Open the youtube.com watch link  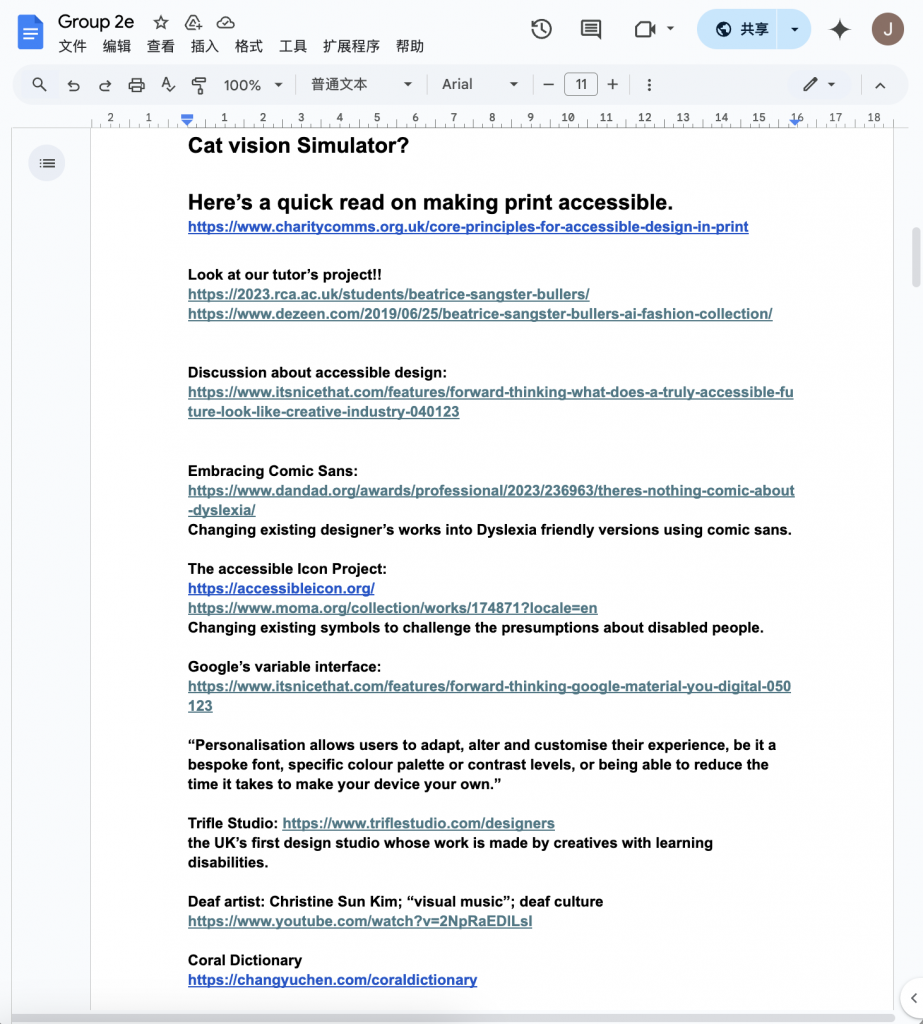[x=360, y=921]
